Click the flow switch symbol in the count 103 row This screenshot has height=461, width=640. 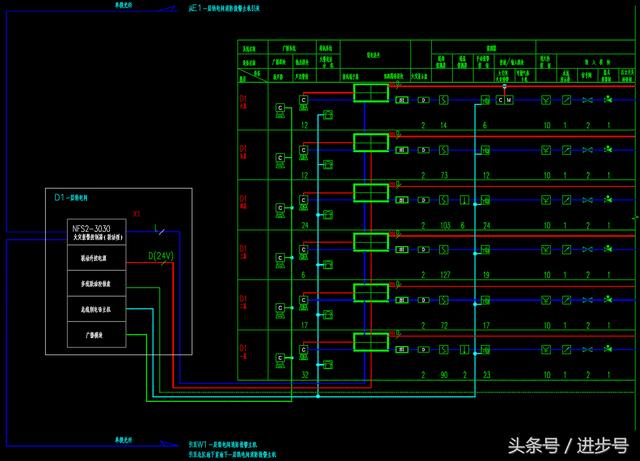pyautogui.click(x=567, y=200)
